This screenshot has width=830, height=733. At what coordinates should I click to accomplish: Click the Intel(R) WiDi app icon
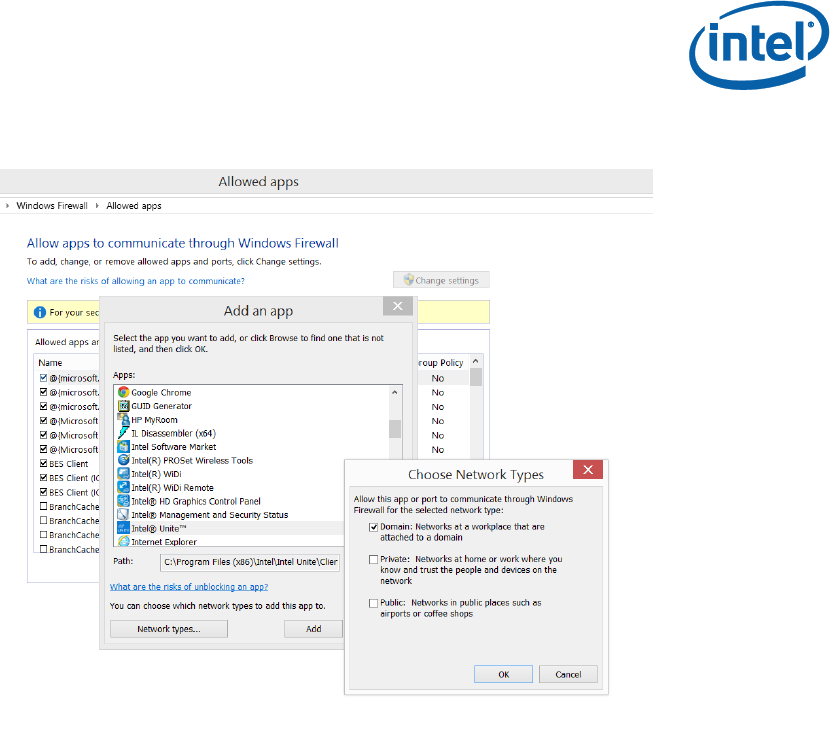tap(123, 474)
